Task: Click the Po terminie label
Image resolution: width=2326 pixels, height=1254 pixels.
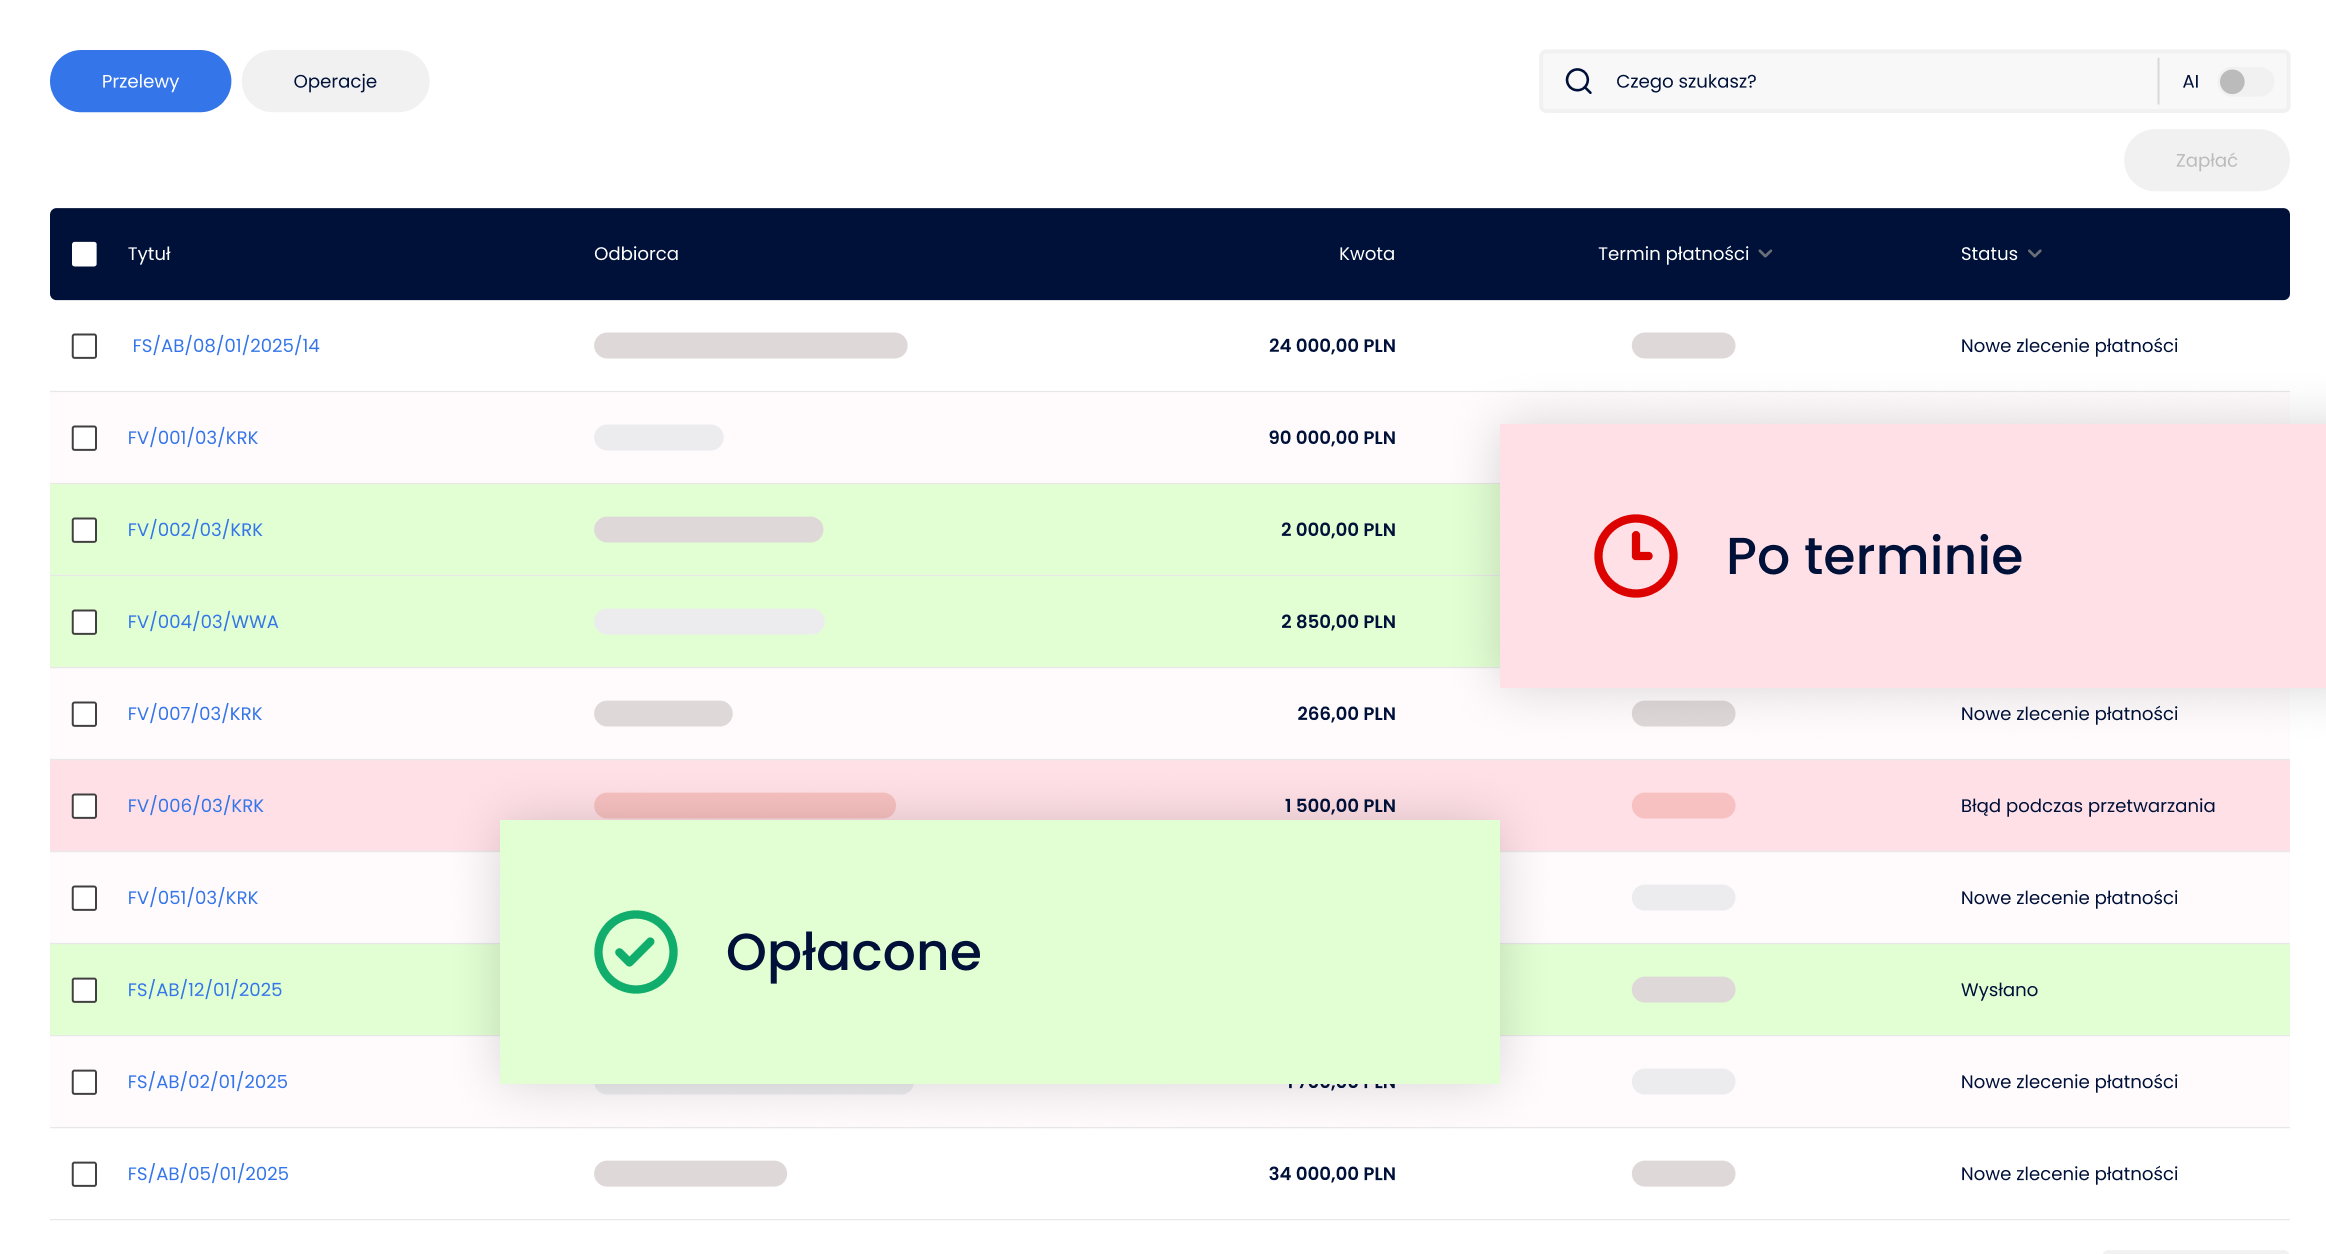Action: (1874, 556)
